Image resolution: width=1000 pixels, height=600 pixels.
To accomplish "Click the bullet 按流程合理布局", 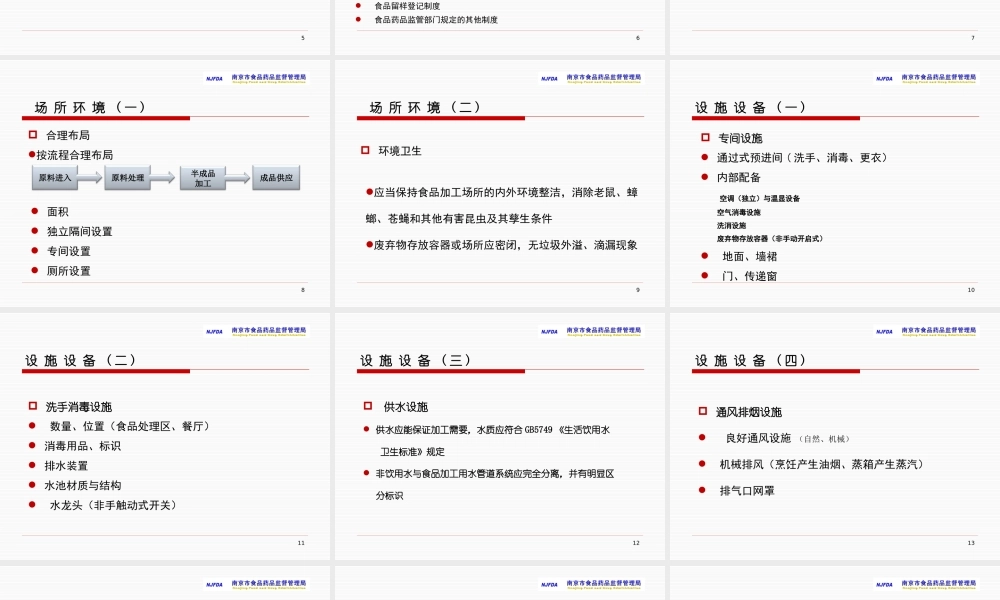I will point(75,155).
